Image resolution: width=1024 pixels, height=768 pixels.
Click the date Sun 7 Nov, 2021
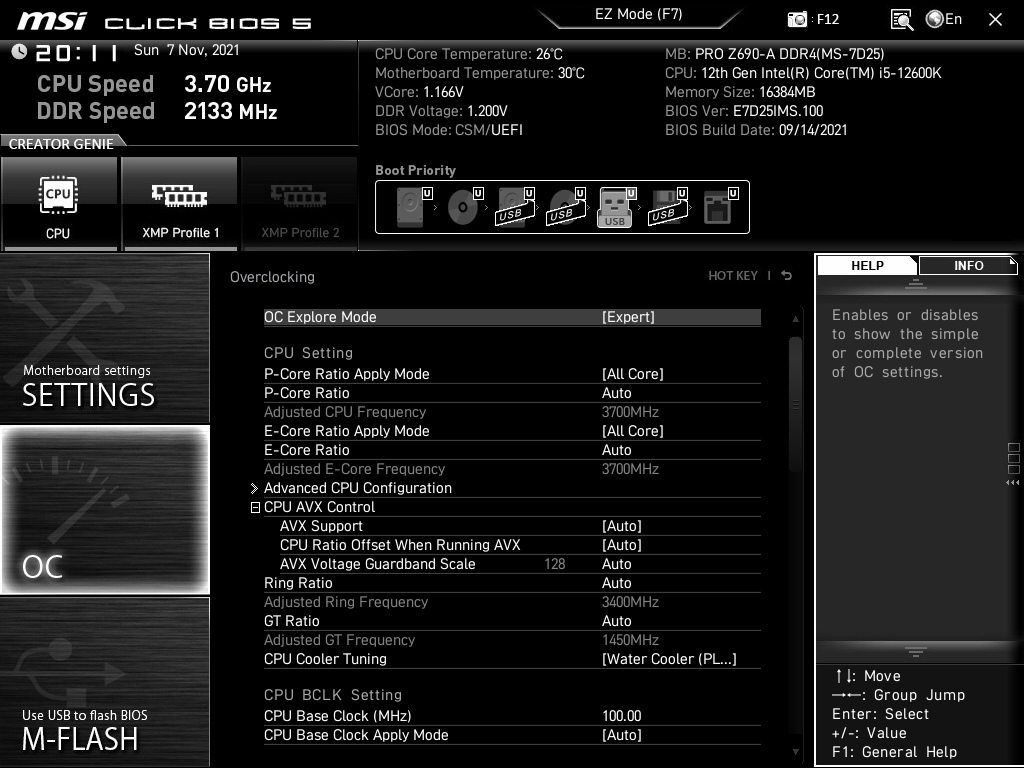187,50
